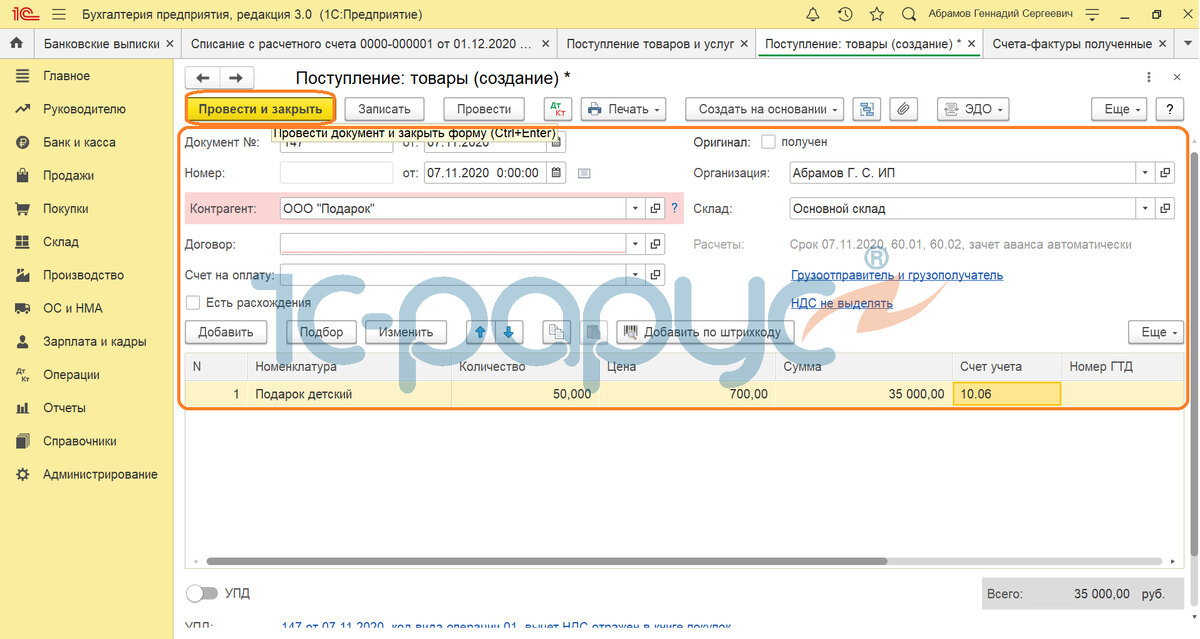Click Добавить по штрихкоду button
This screenshot has width=1200, height=639.
(706, 332)
